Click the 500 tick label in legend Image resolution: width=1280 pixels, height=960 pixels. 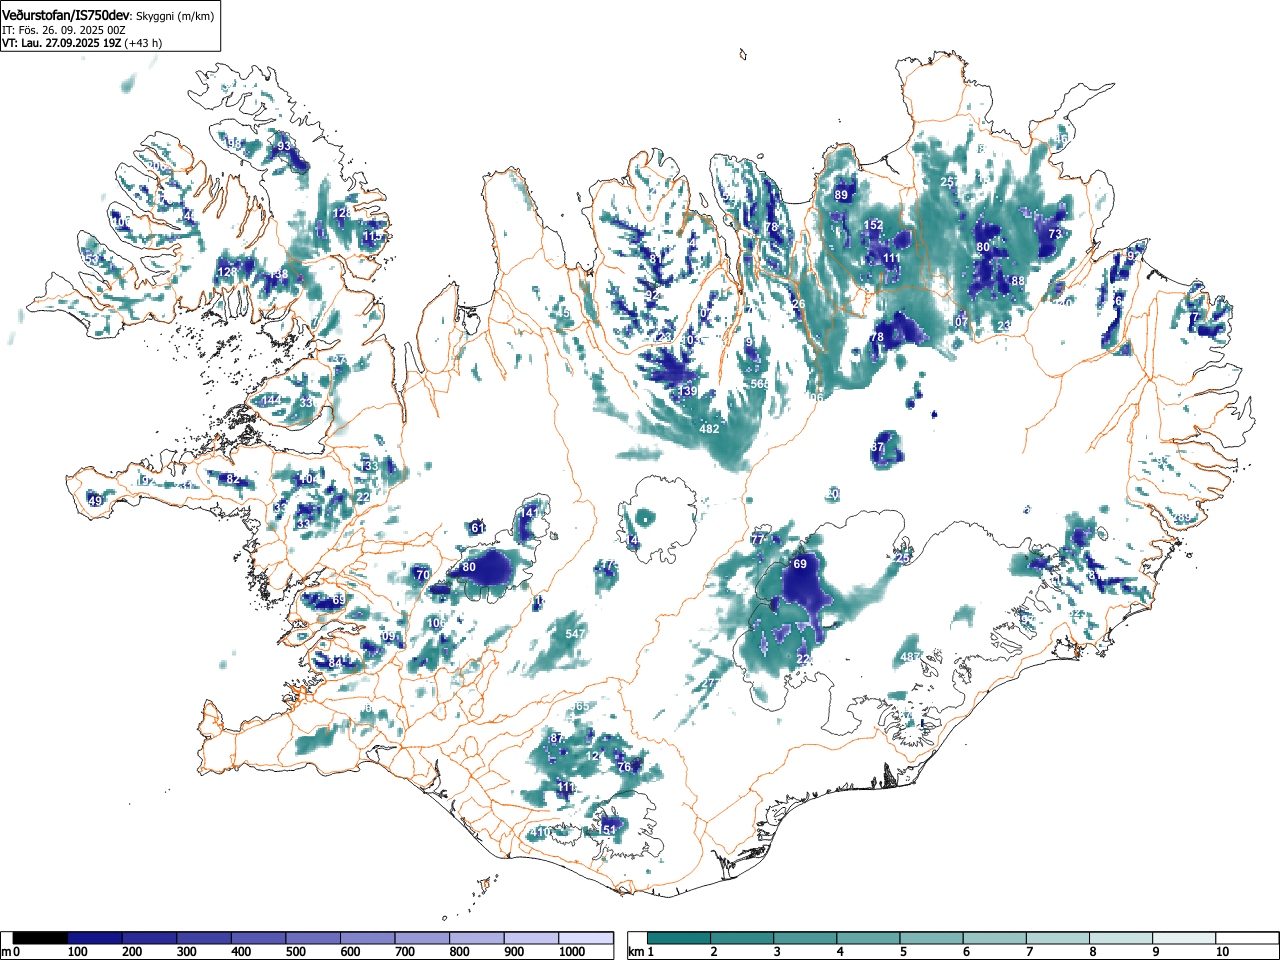tap(295, 952)
